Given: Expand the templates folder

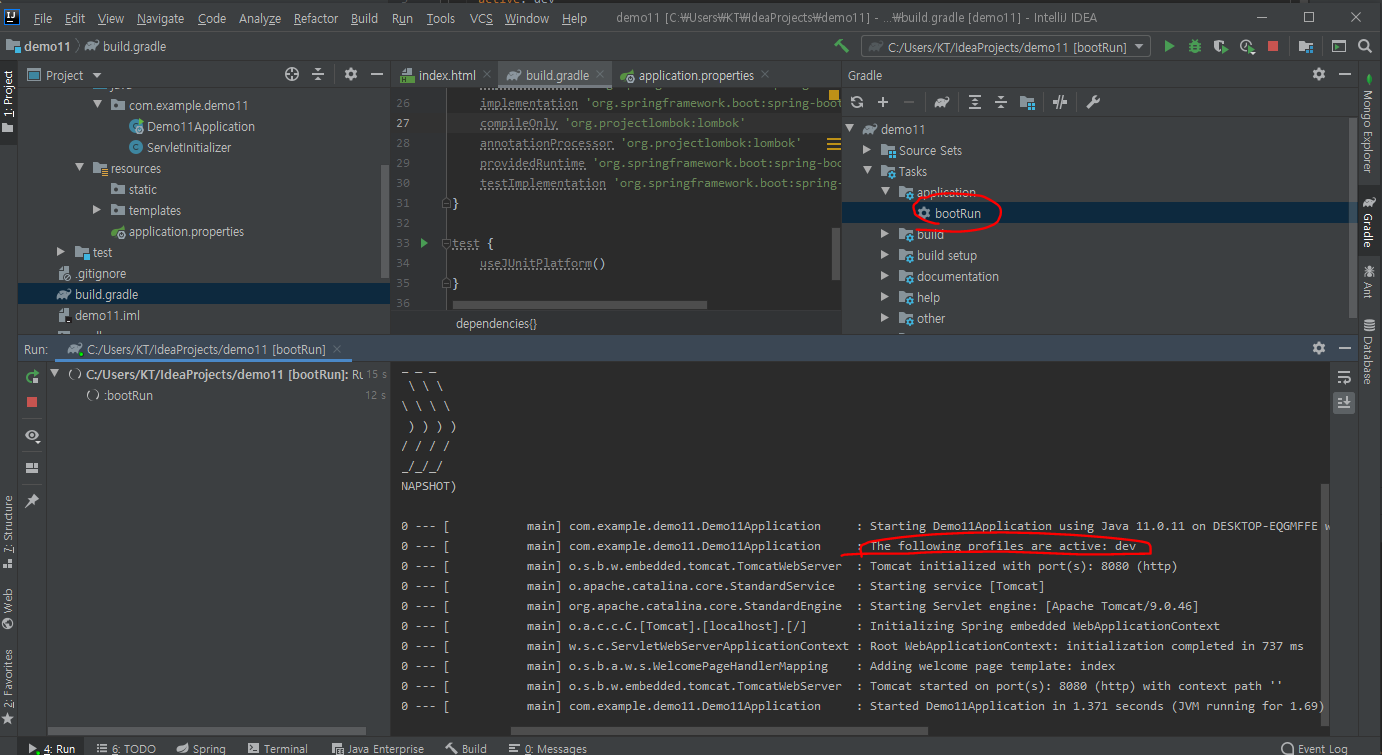Looking at the screenshot, I should (x=98, y=210).
